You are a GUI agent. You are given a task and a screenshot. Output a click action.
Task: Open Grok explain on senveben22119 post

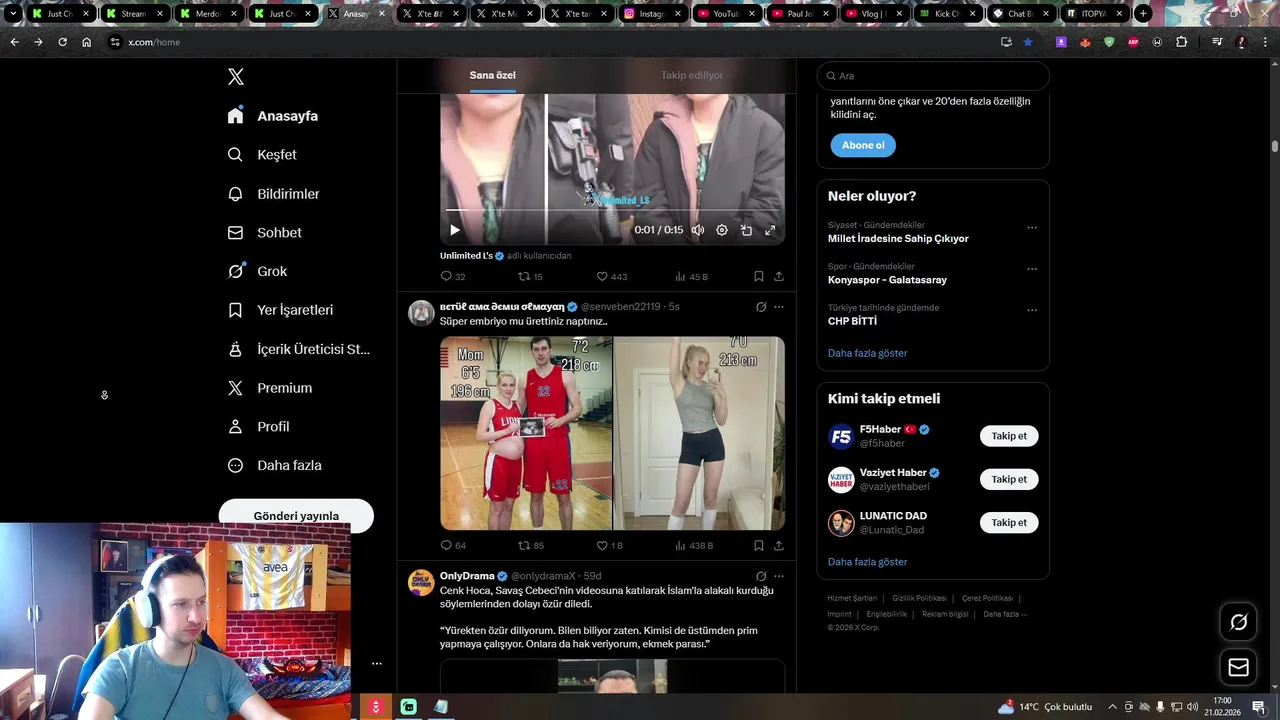click(761, 307)
